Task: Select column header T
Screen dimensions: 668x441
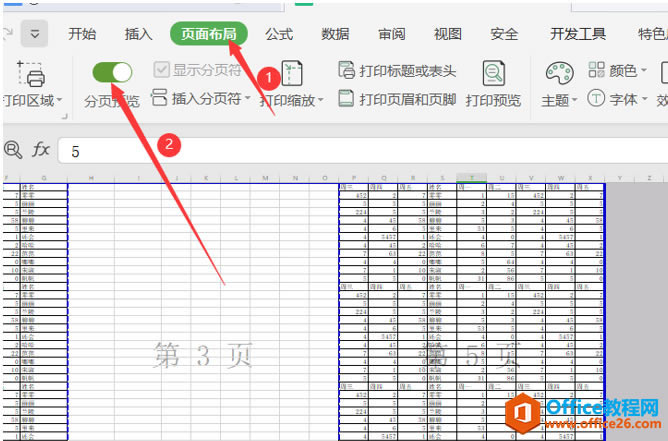Action: (471, 178)
